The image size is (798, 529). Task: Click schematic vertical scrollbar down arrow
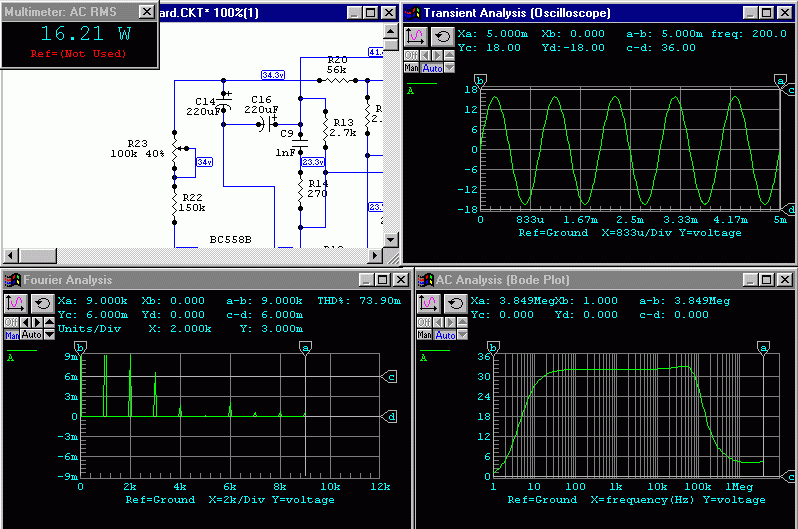[390, 239]
